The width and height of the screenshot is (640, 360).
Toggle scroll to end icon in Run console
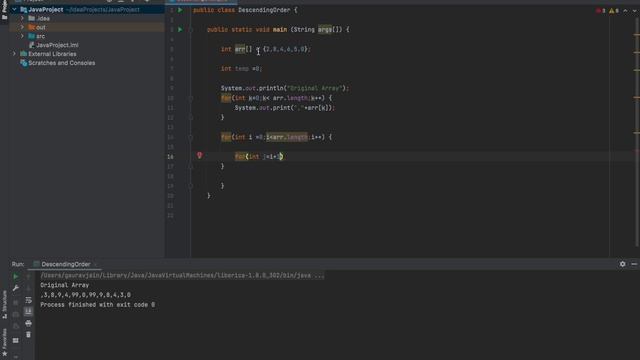point(28,312)
